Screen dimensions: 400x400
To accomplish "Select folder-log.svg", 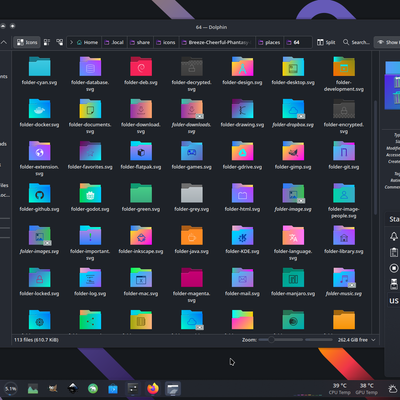I will pos(90,282).
